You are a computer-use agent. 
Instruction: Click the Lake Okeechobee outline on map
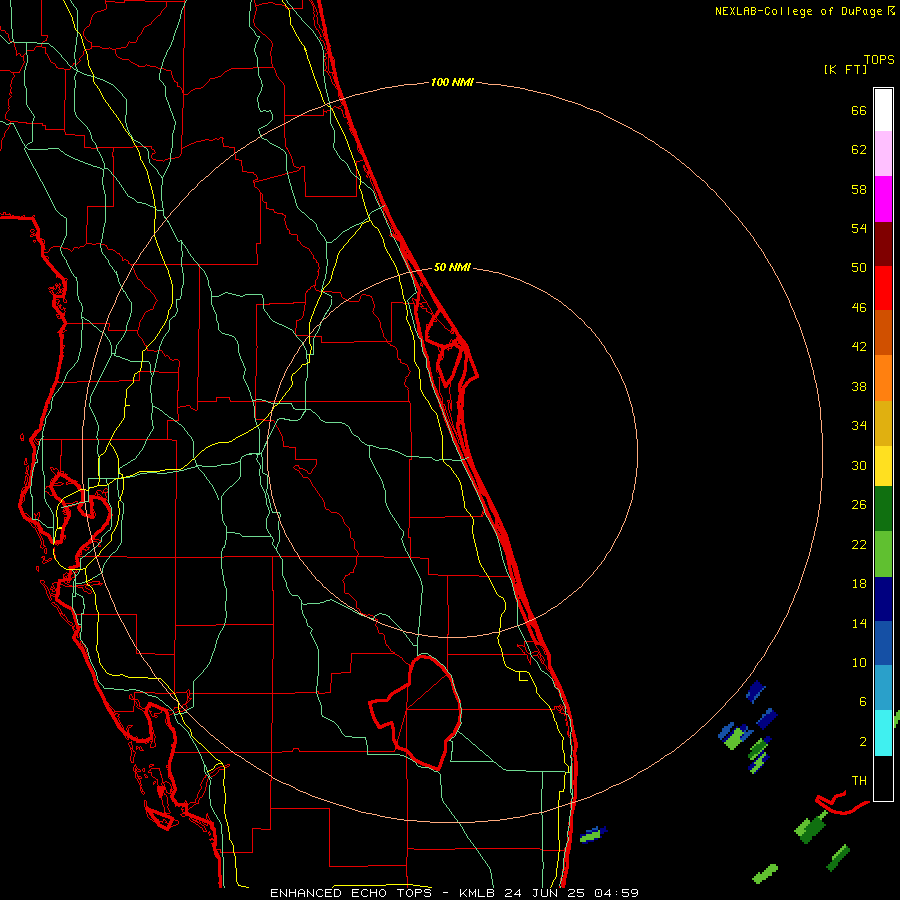pyautogui.click(x=416, y=712)
